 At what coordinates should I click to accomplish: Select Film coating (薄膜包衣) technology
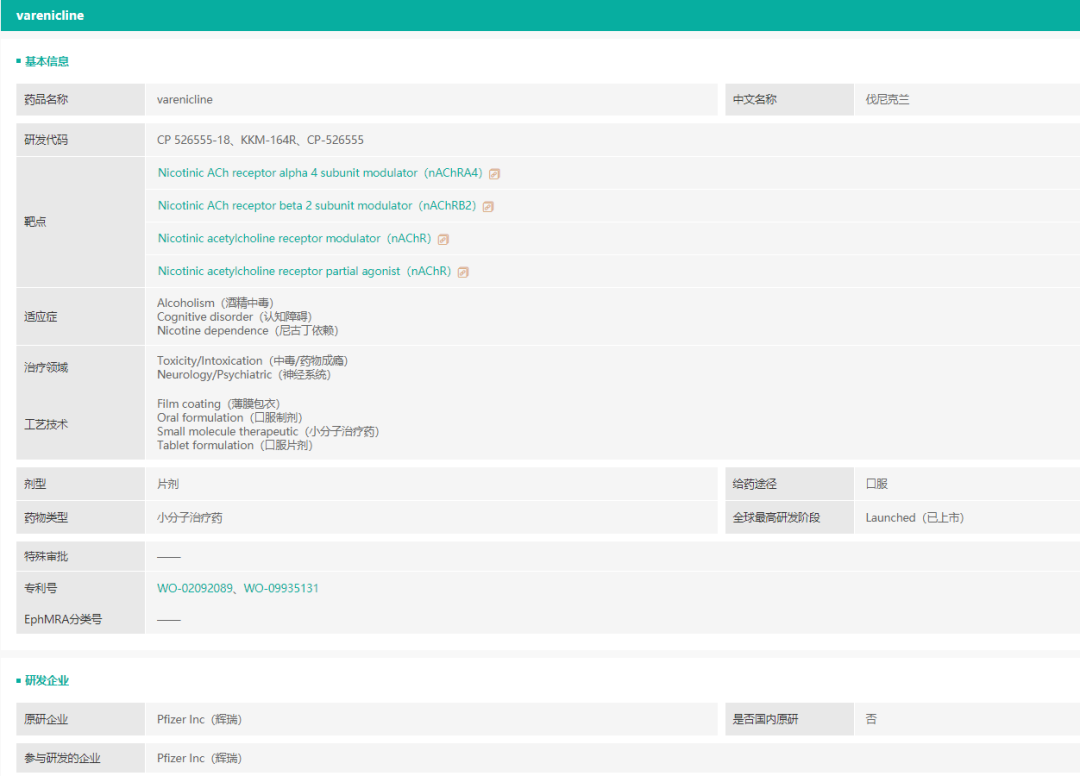tap(218, 403)
